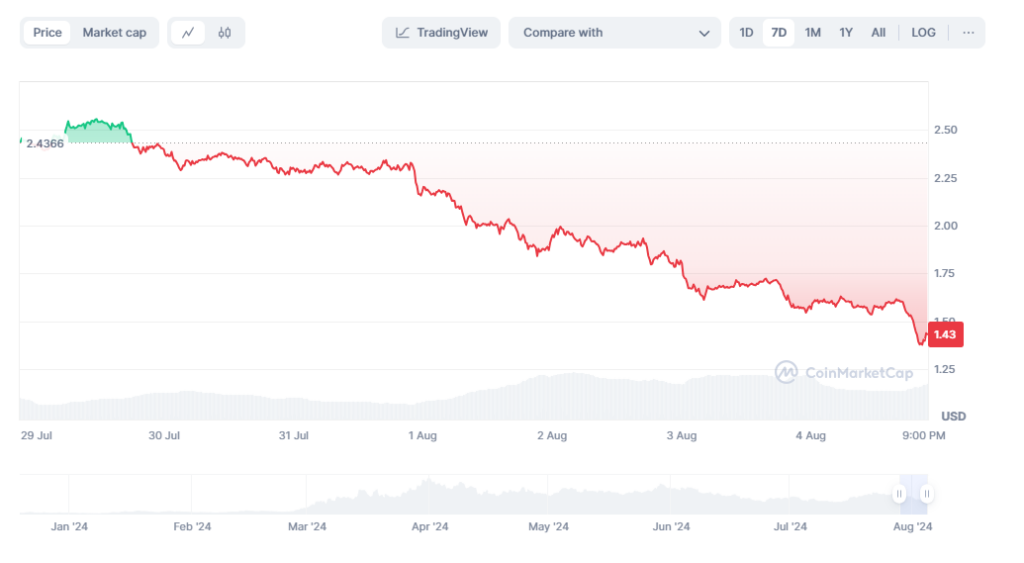Switch to Market cap view

tap(114, 33)
